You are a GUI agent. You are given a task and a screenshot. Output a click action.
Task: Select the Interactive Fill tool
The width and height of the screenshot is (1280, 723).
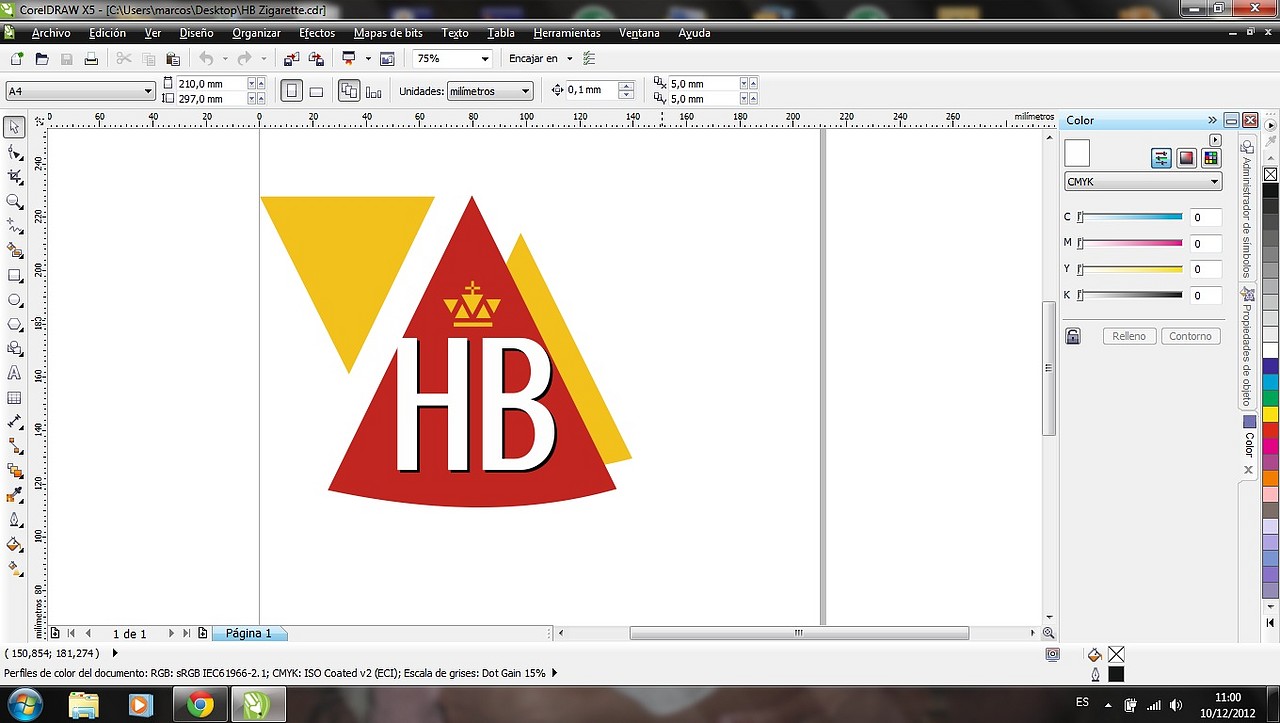[14, 569]
